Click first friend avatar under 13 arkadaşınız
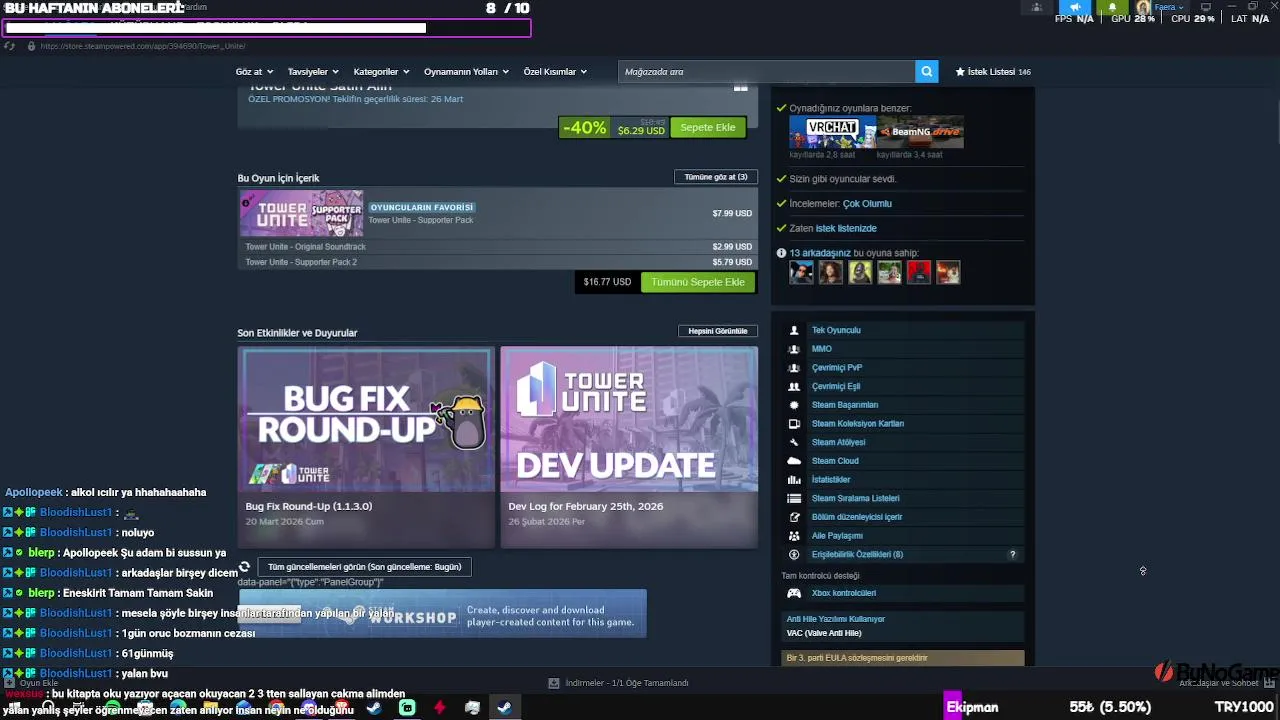1280x720 pixels. pyautogui.click(x=802, y=272)
